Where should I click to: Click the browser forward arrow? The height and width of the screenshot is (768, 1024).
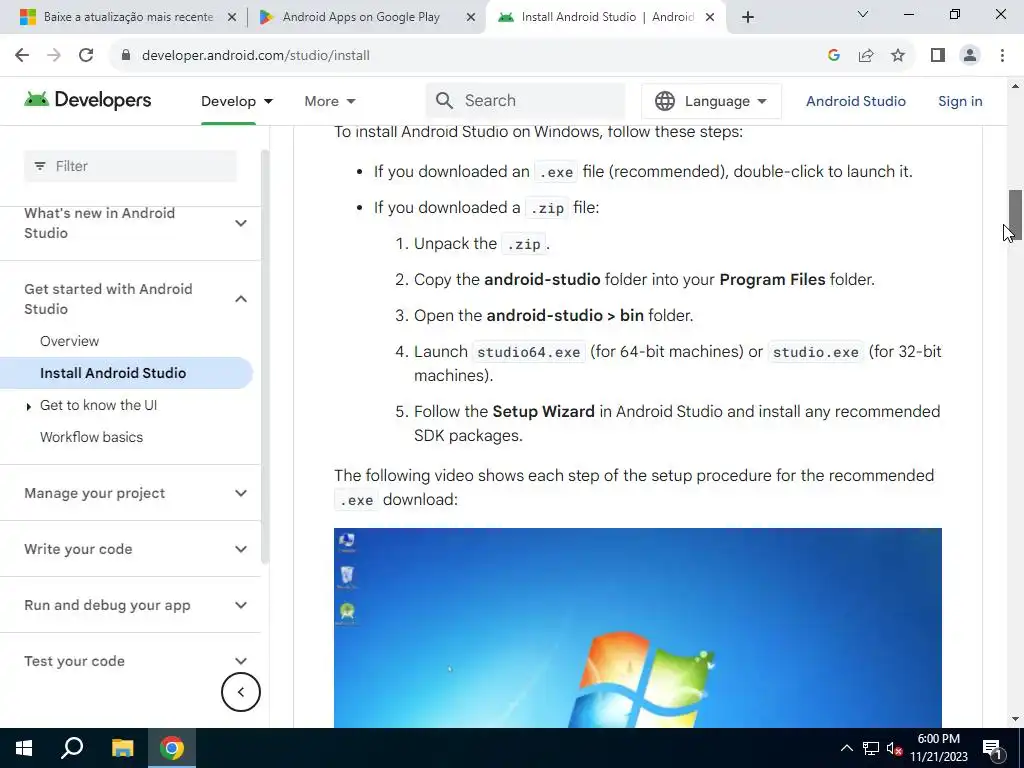tap(54, 56)
